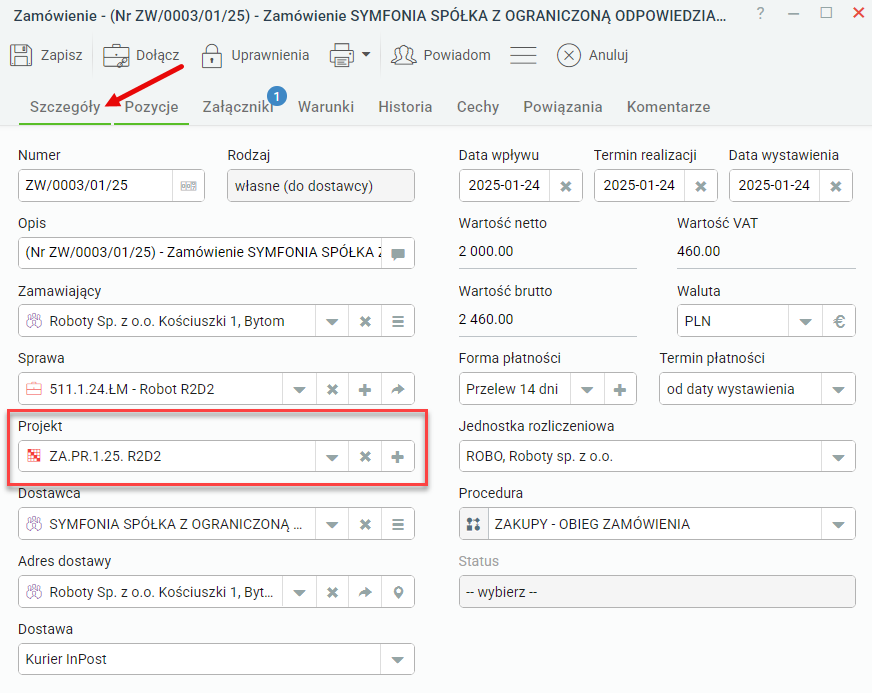Open Uprawnienia permissions
This screenshot has width=872, height=693.
[x=255, y=55]
